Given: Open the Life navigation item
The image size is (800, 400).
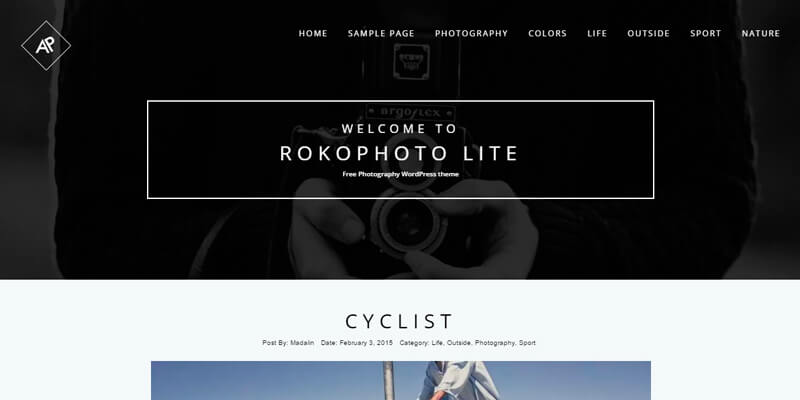Looking at the screenshot, I should (597, 34).
